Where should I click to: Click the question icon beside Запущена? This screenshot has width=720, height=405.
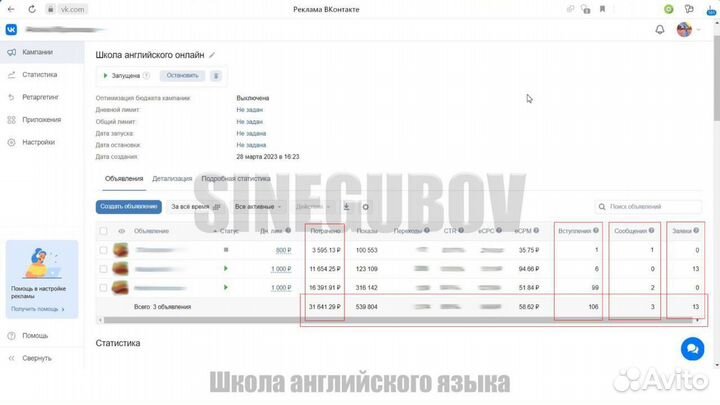click(x=146, y=76)
